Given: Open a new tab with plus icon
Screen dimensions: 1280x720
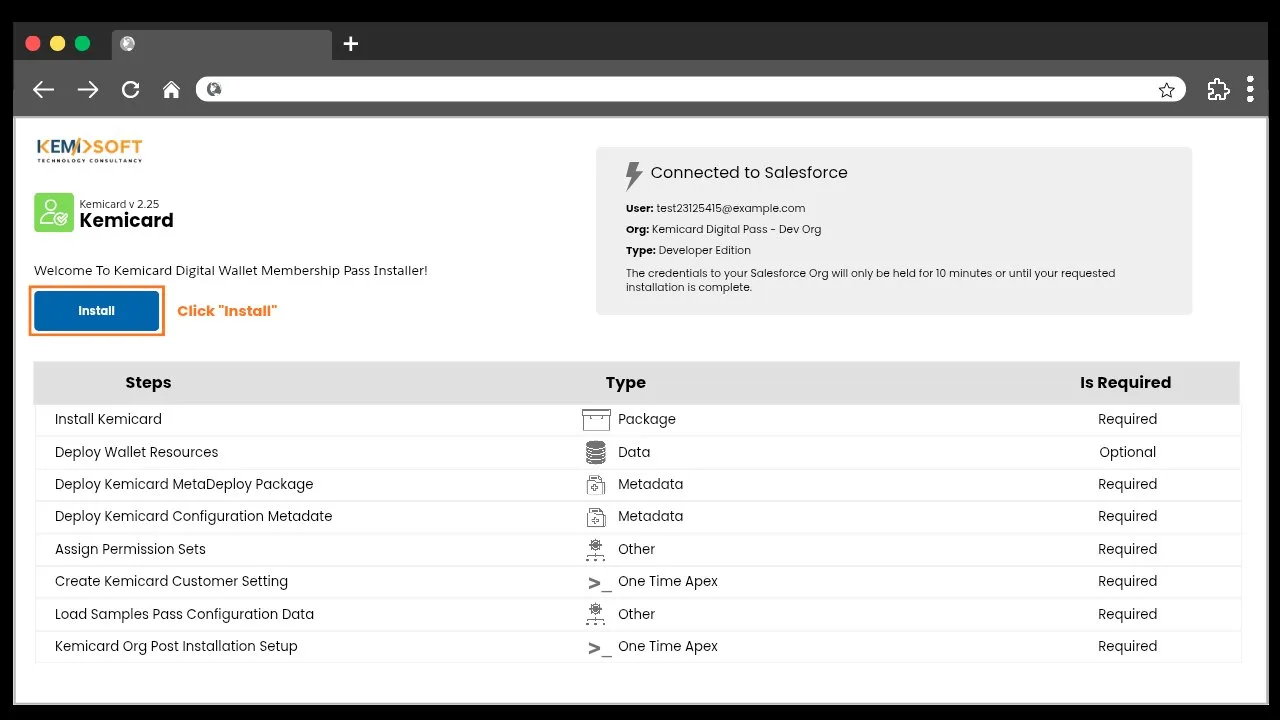Looking at the screenshot, I should point(350,44).
